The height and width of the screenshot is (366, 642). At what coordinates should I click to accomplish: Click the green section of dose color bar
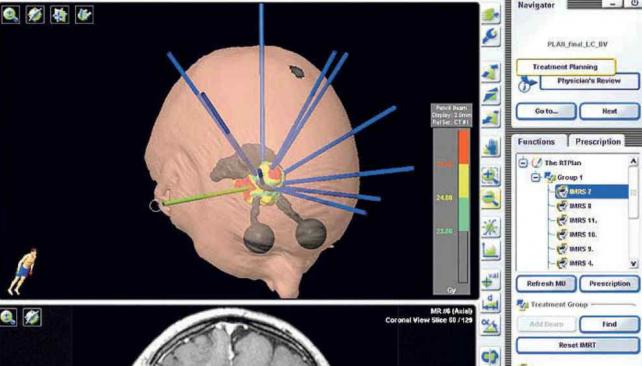click(x=463, y=215)
